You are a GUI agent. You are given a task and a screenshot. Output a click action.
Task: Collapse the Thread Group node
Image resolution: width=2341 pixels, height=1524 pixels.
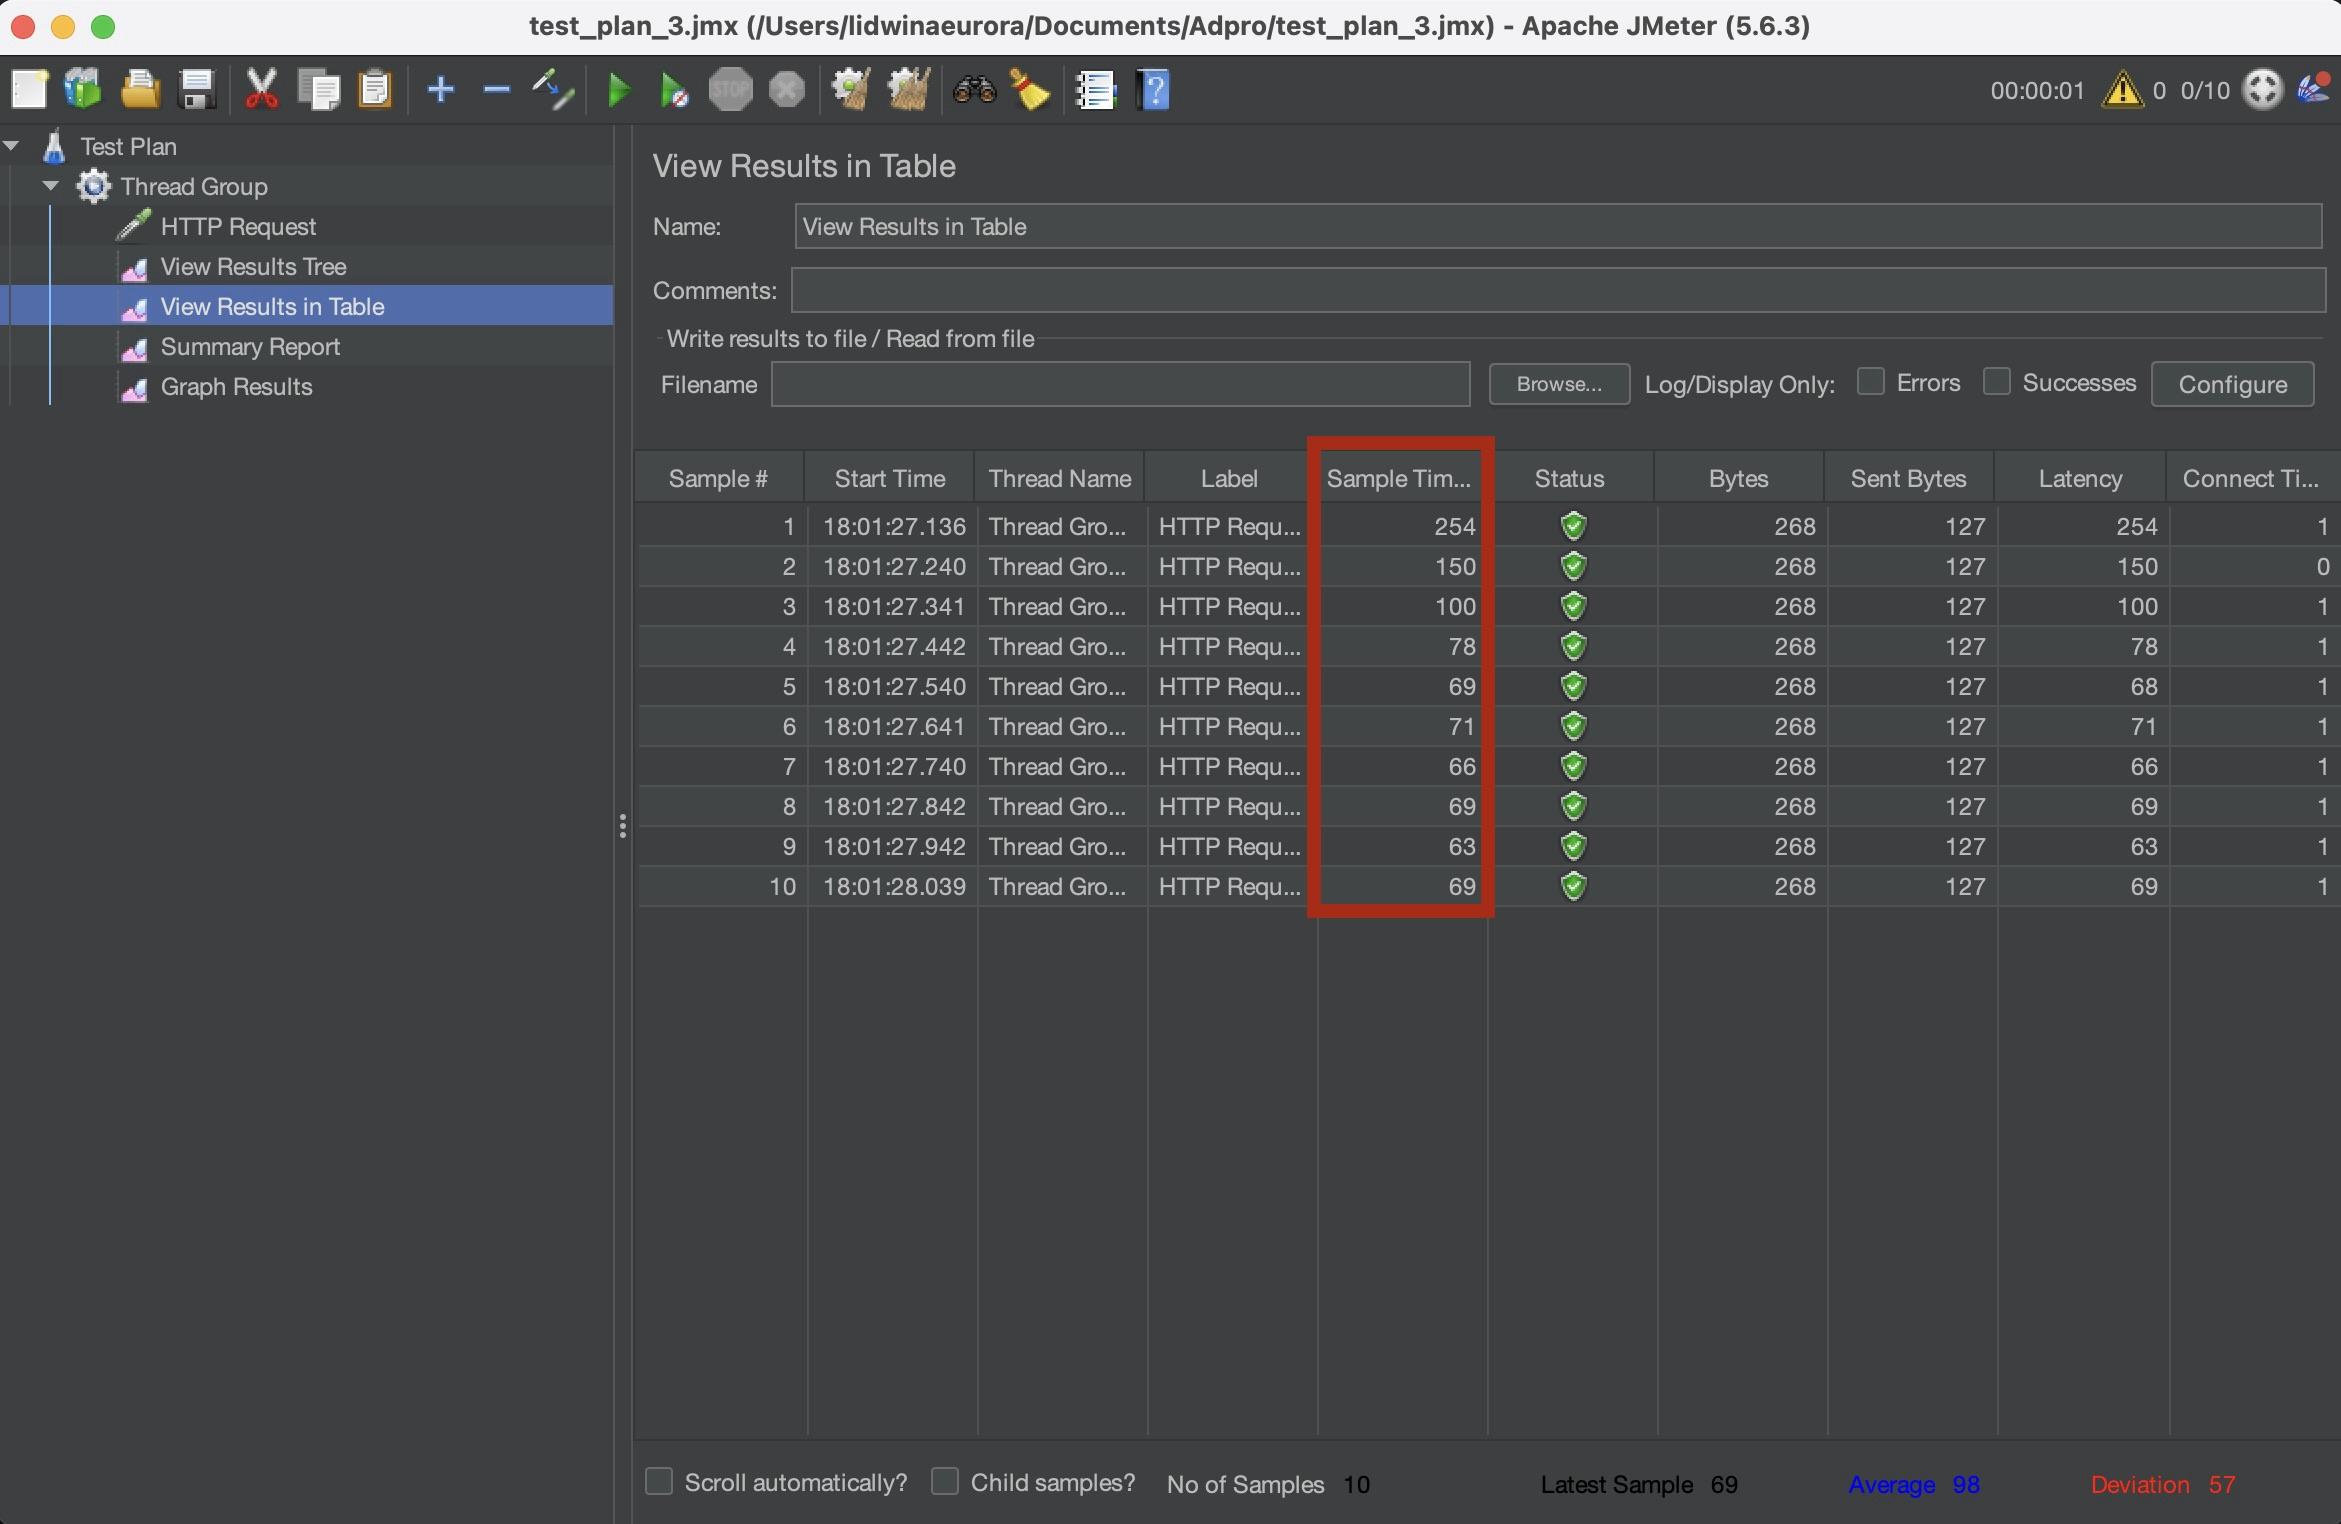pos(51,186)
